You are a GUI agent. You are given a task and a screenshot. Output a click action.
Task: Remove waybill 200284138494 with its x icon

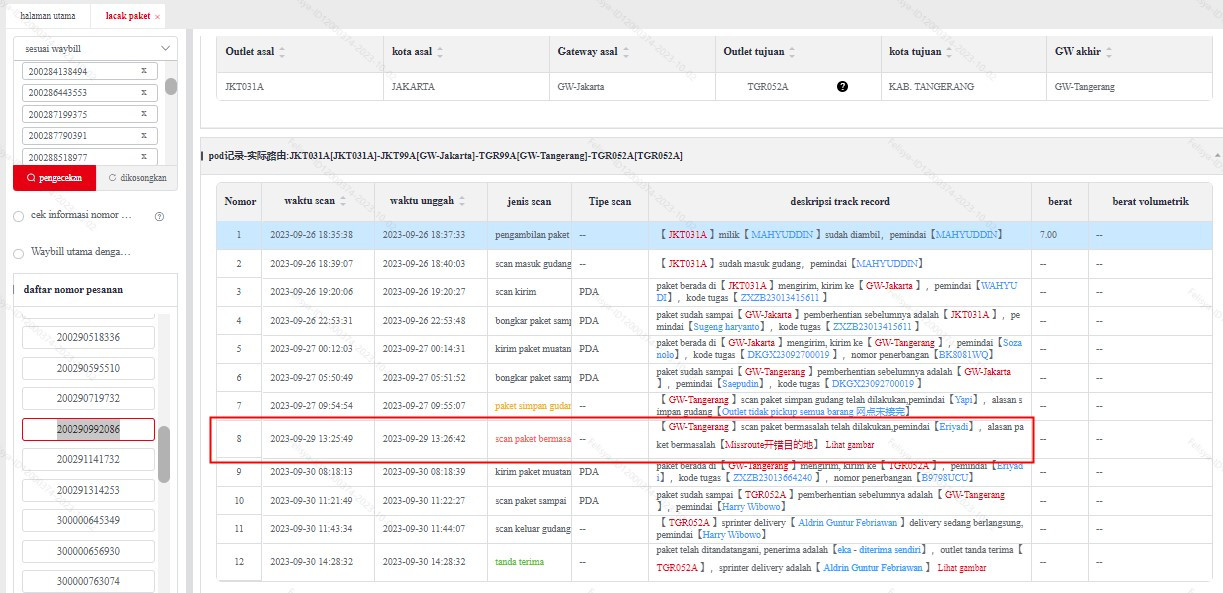[144, 71]
